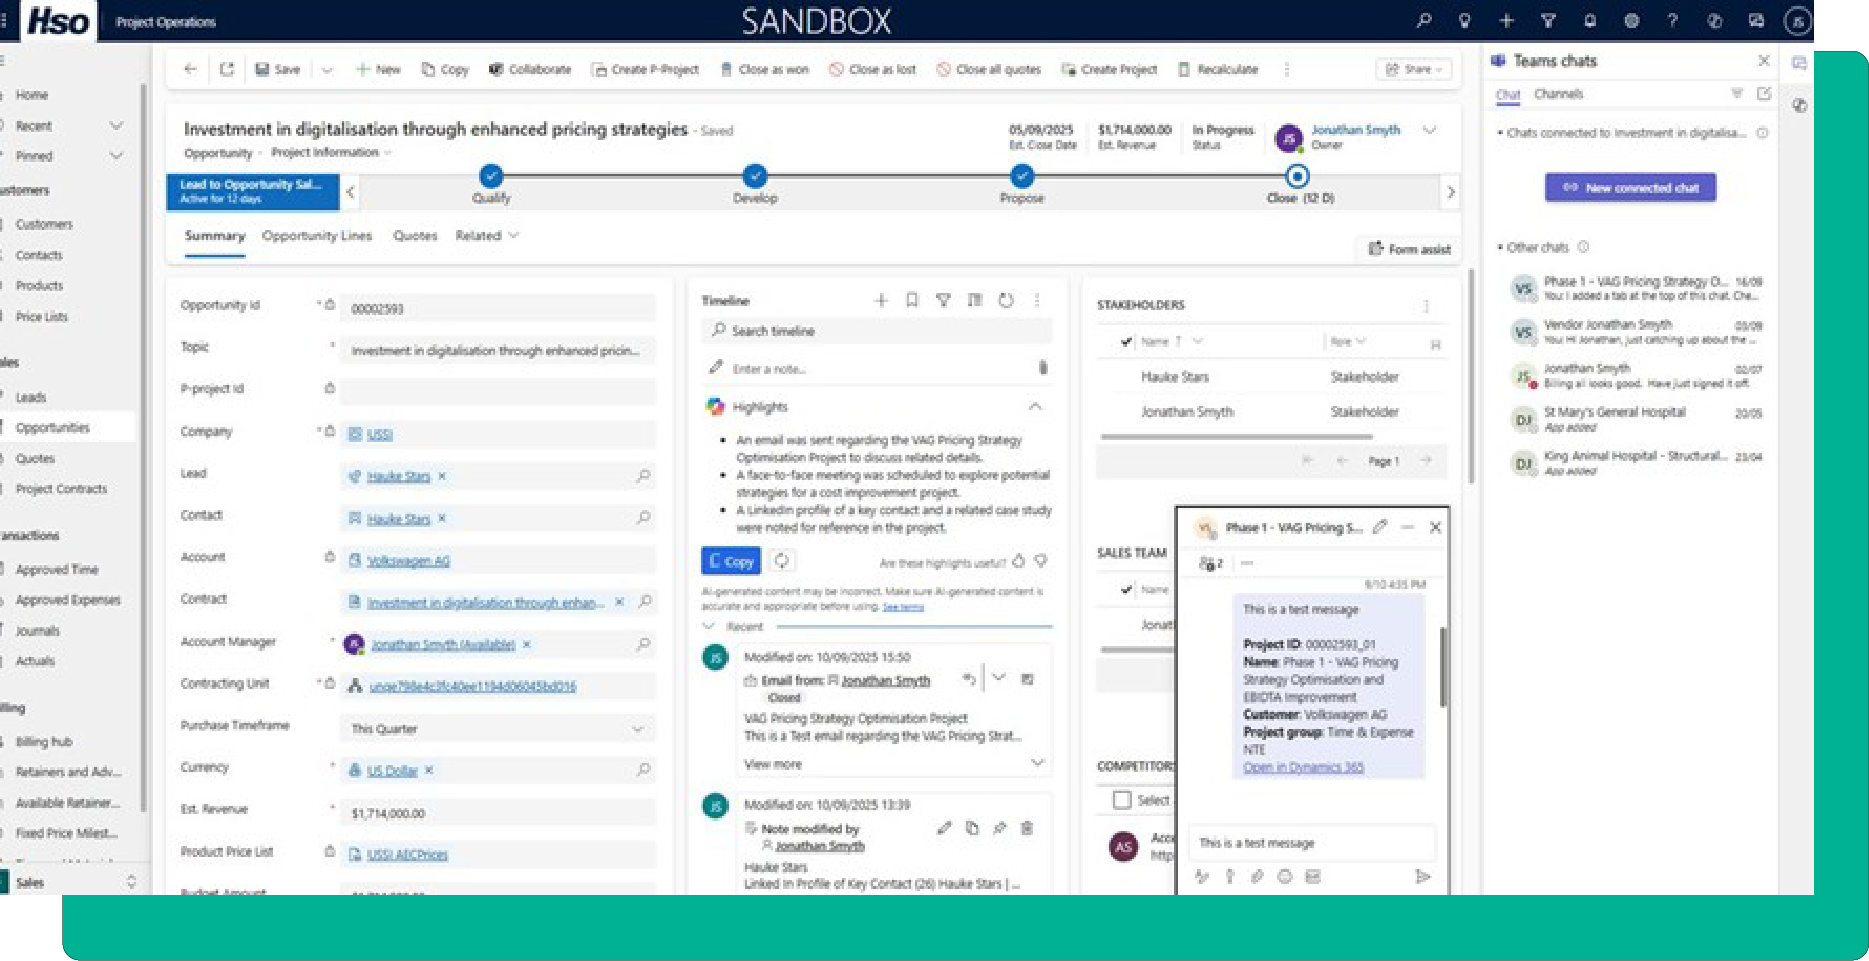Click the search magnifier icon in top bar
The image size is (1869, 961).
point(1423,21)
